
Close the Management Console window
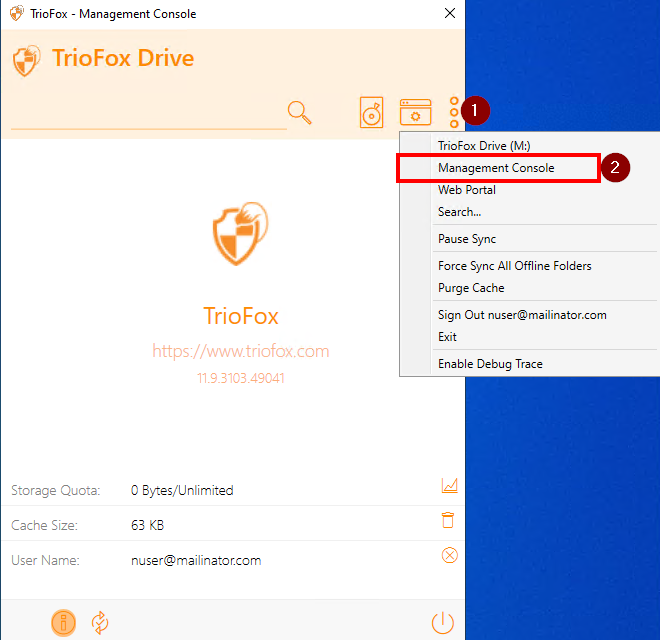(x=450, y=13)
